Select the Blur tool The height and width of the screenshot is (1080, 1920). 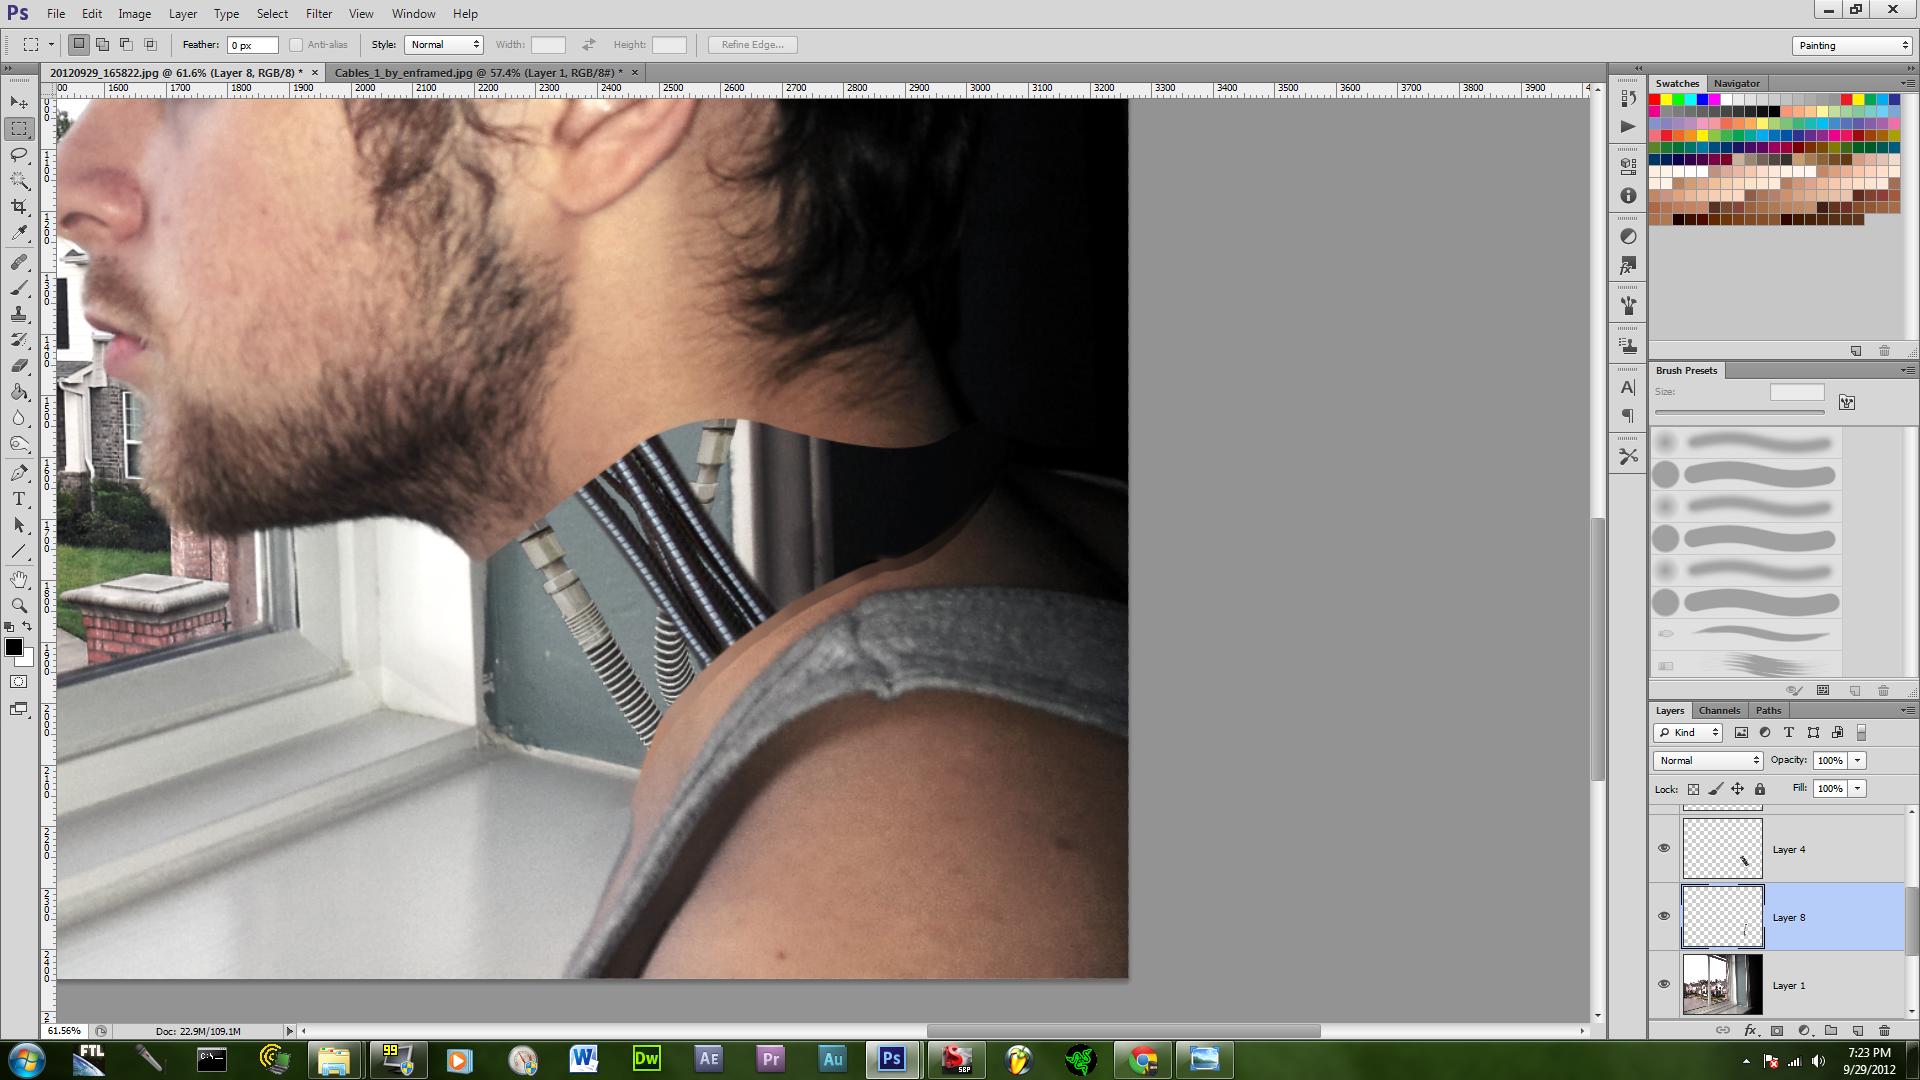(19, 418)
